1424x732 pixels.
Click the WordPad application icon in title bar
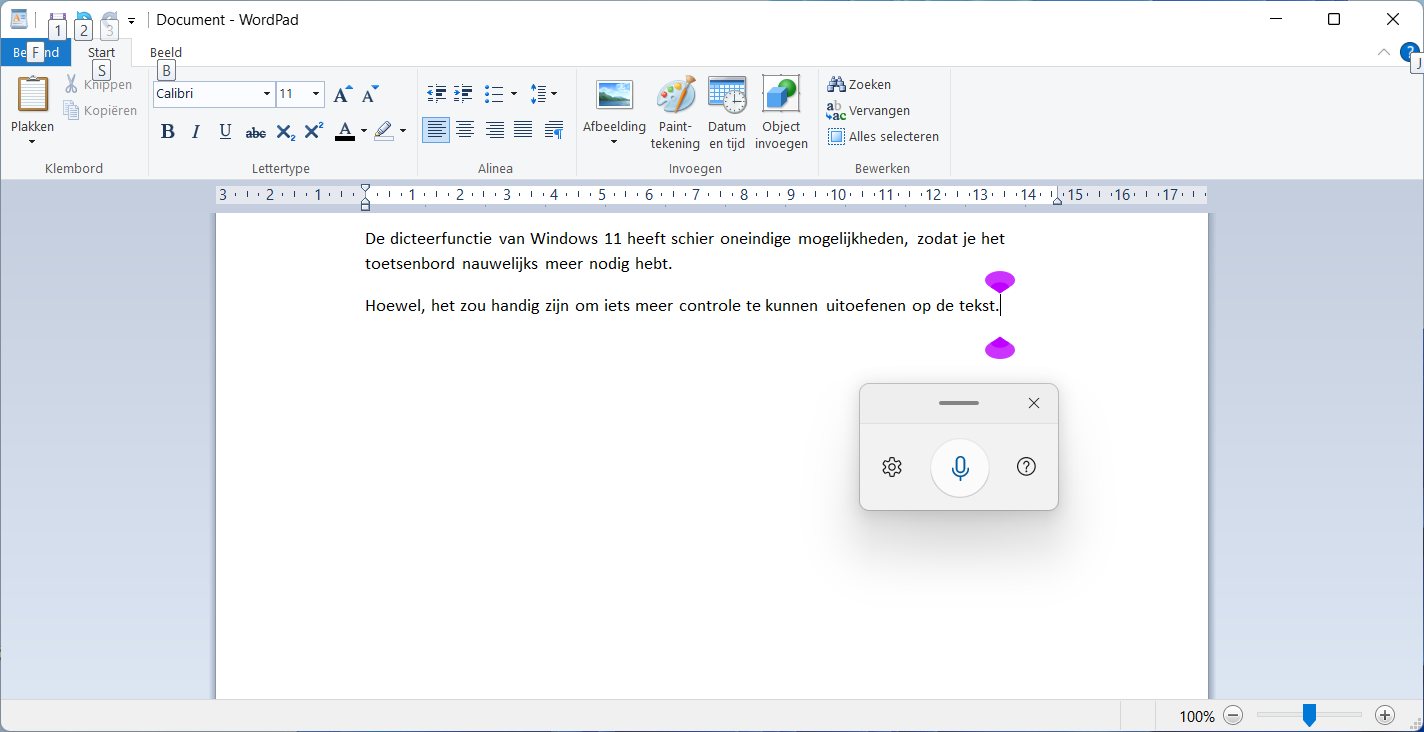pyautogui.click(x=19, y=19)
